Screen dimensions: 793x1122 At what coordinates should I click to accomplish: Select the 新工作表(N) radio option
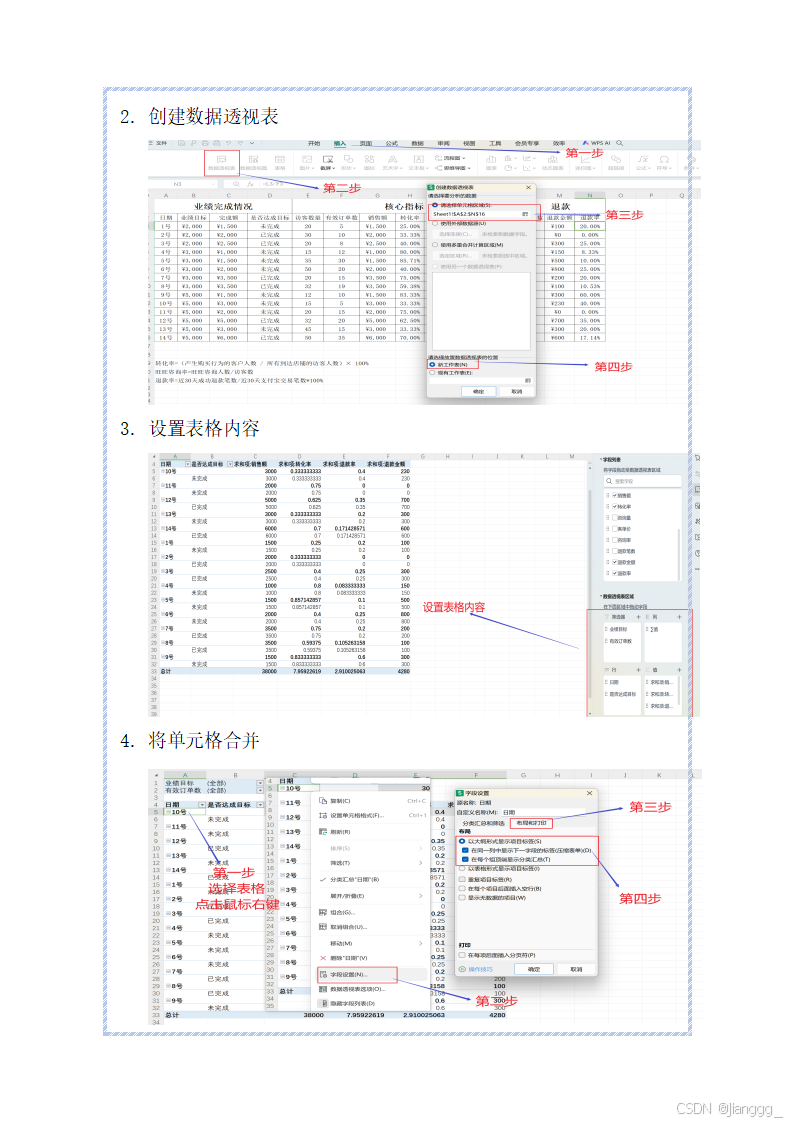432,364
